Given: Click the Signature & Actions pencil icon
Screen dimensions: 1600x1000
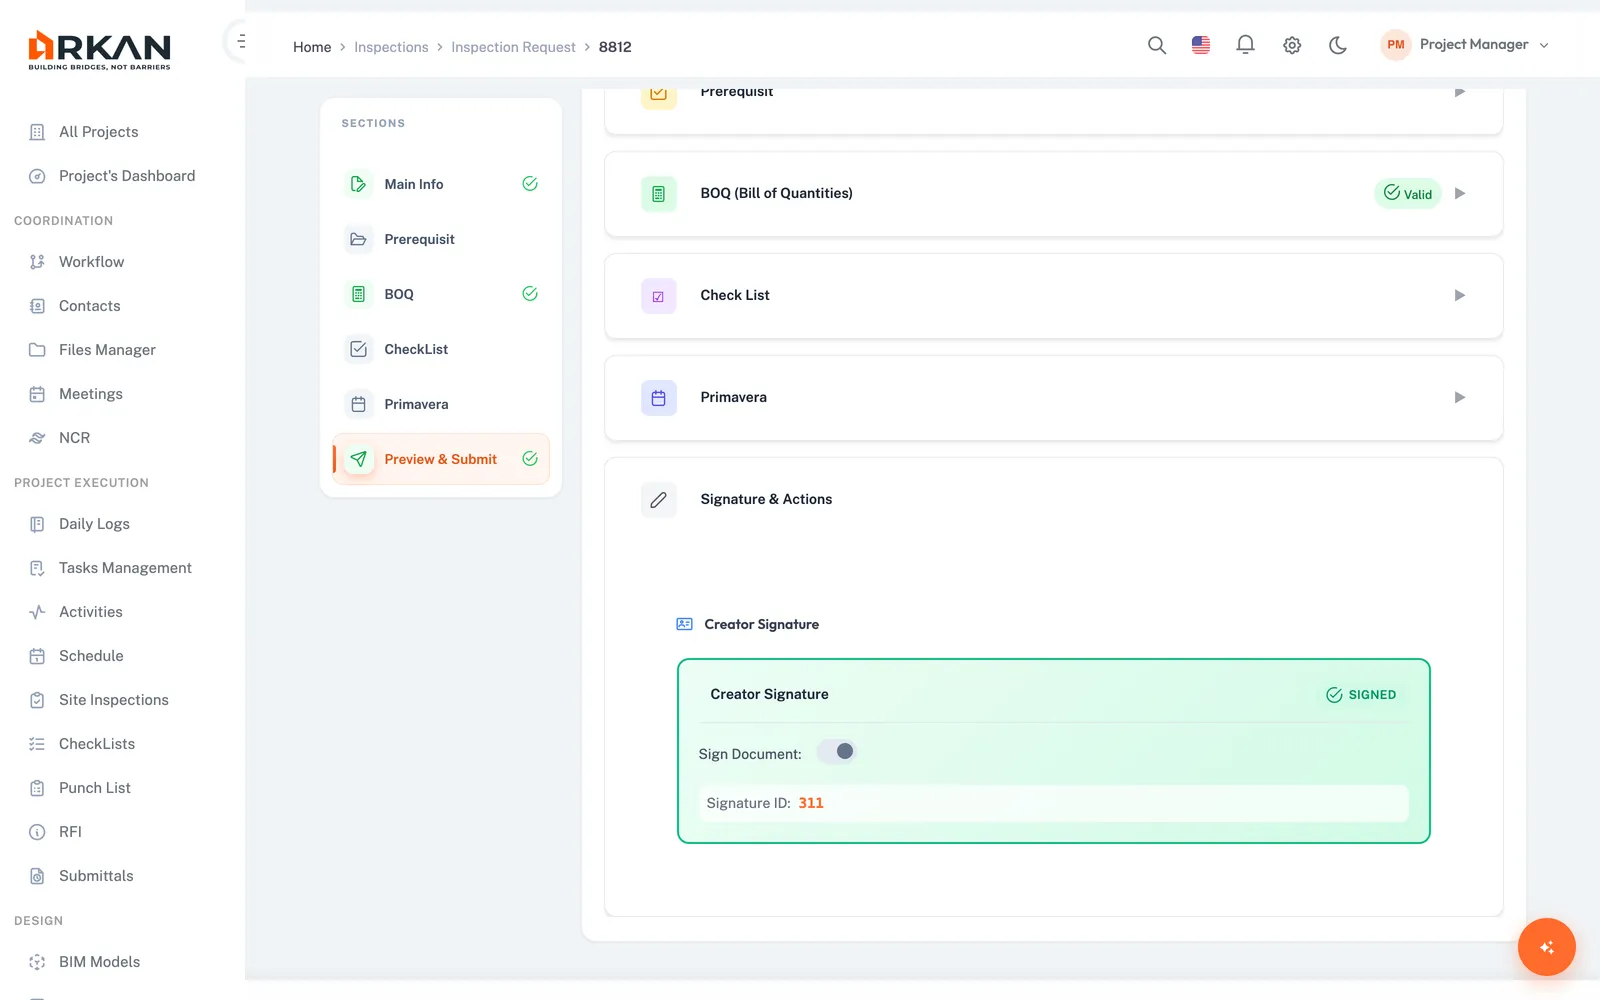Looking at the screenshot, I should (658, 500).
